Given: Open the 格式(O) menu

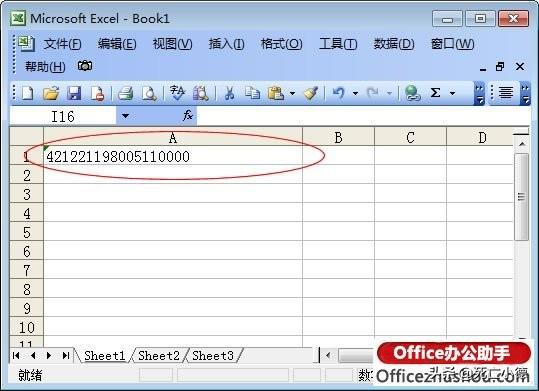Looking at the screenshot, I should 282,44.
